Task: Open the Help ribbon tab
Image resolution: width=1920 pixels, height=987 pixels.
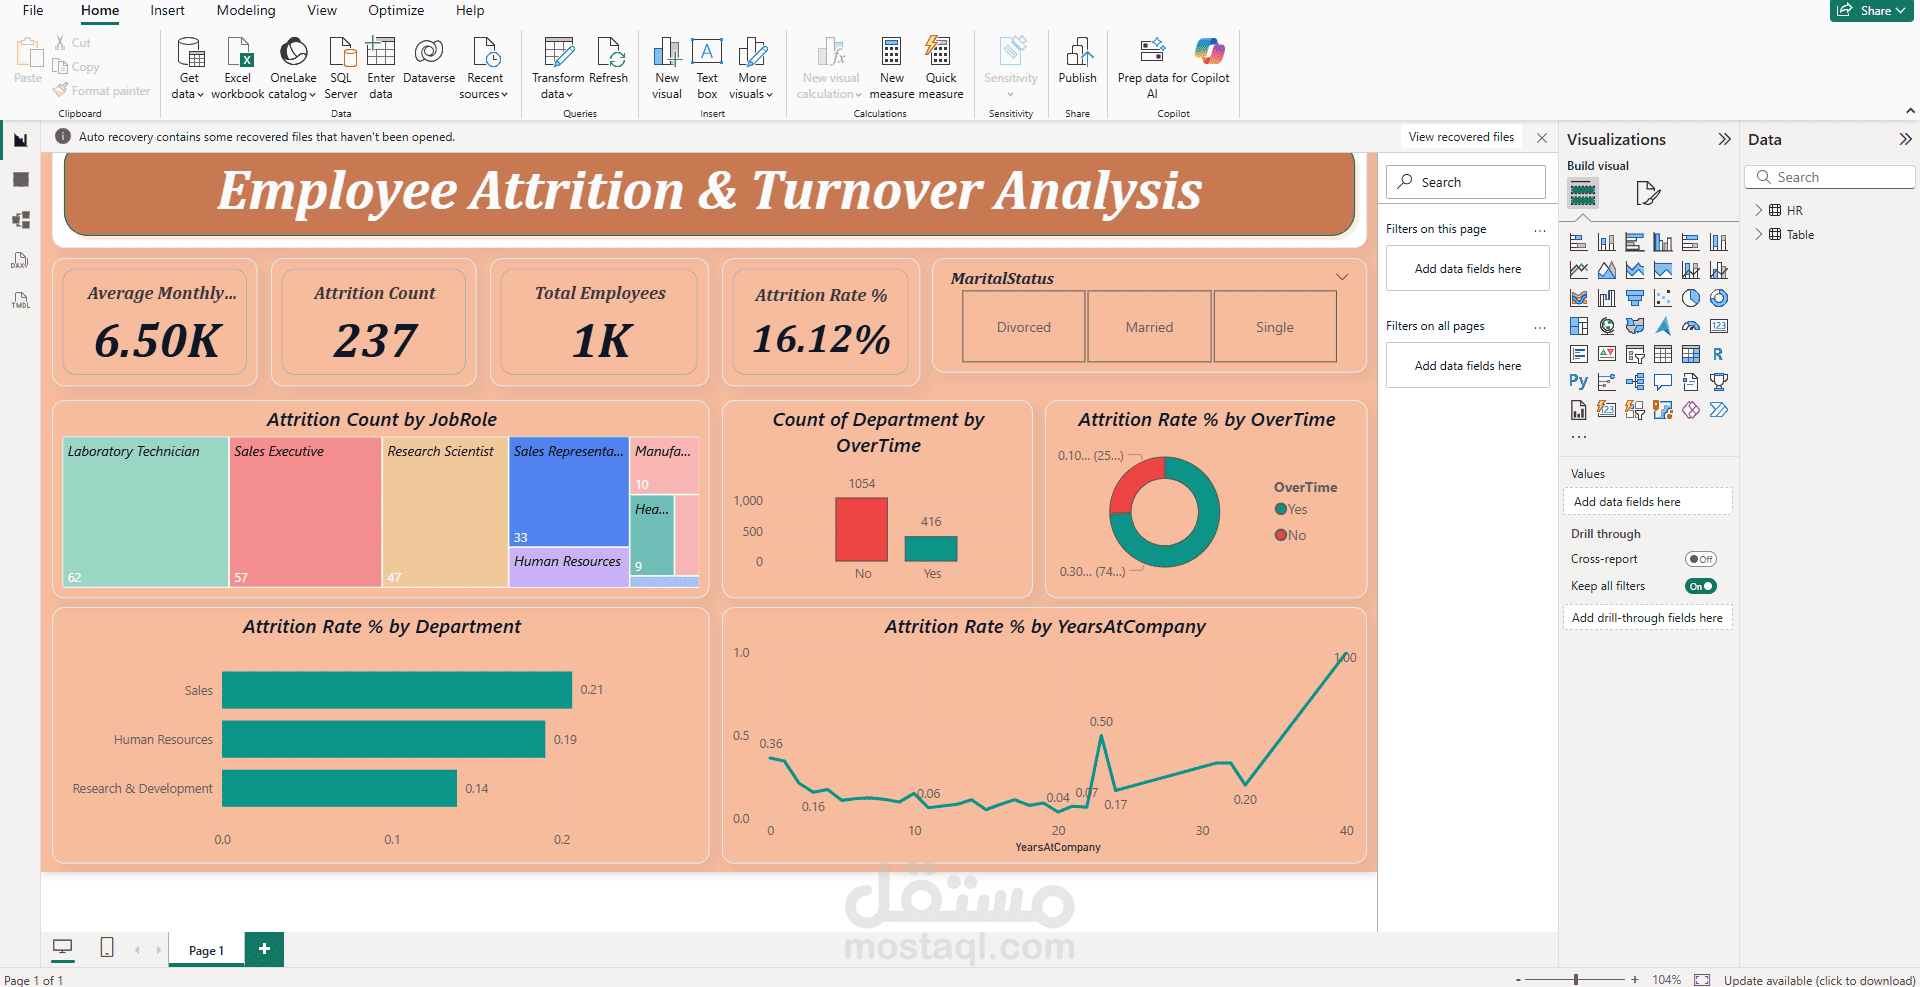Action: (x=470, y=10)
